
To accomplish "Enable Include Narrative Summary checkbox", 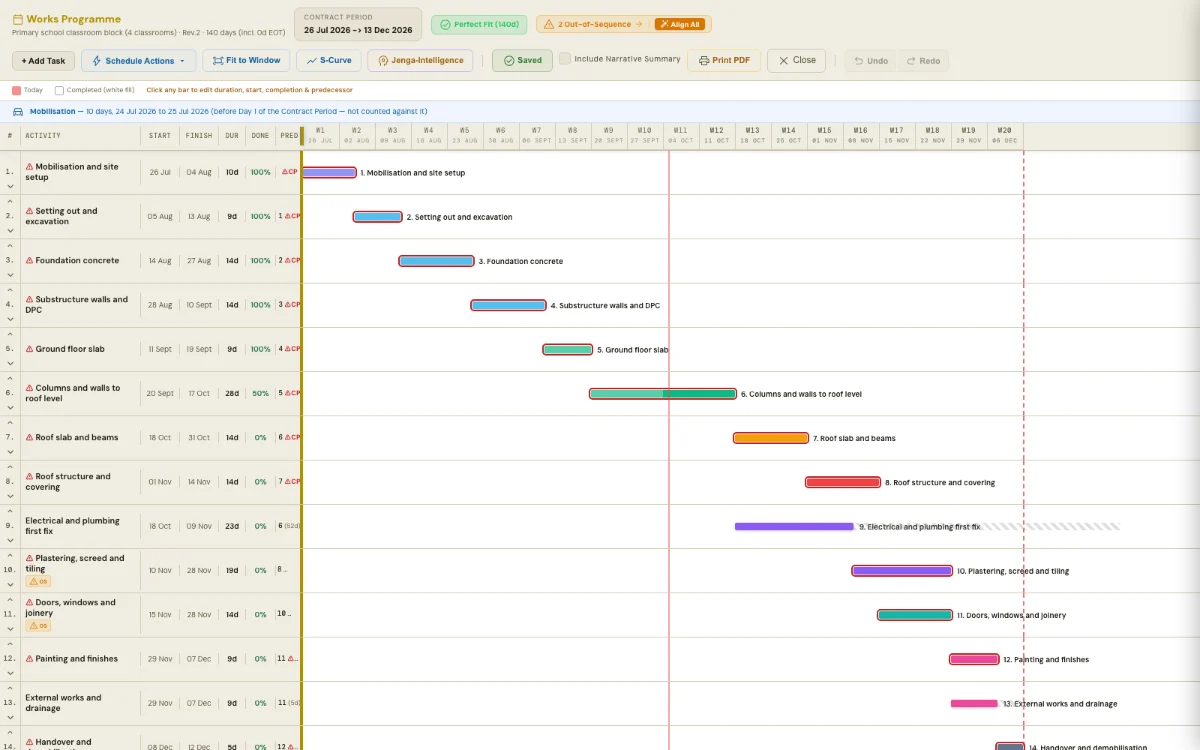I will [x=565, y=59].
